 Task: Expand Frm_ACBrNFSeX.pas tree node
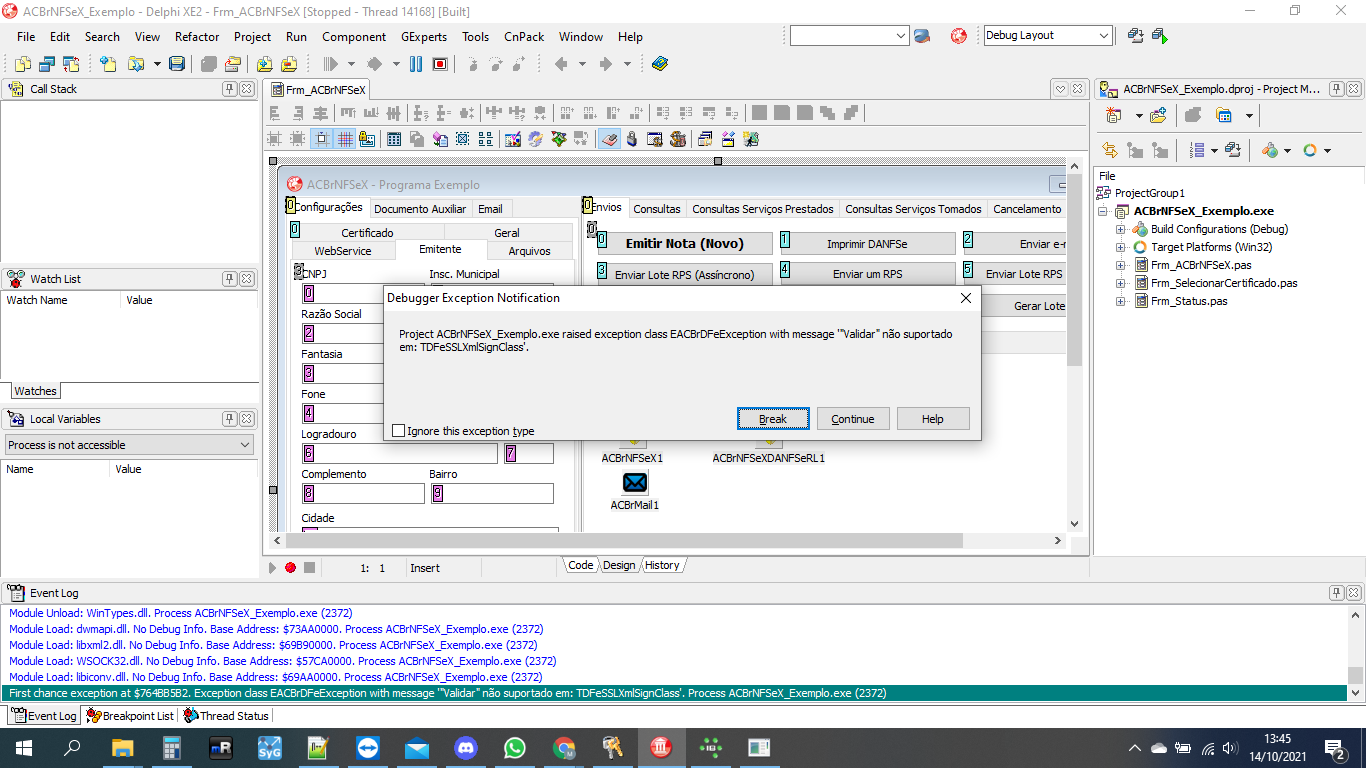pos(1121,265)
